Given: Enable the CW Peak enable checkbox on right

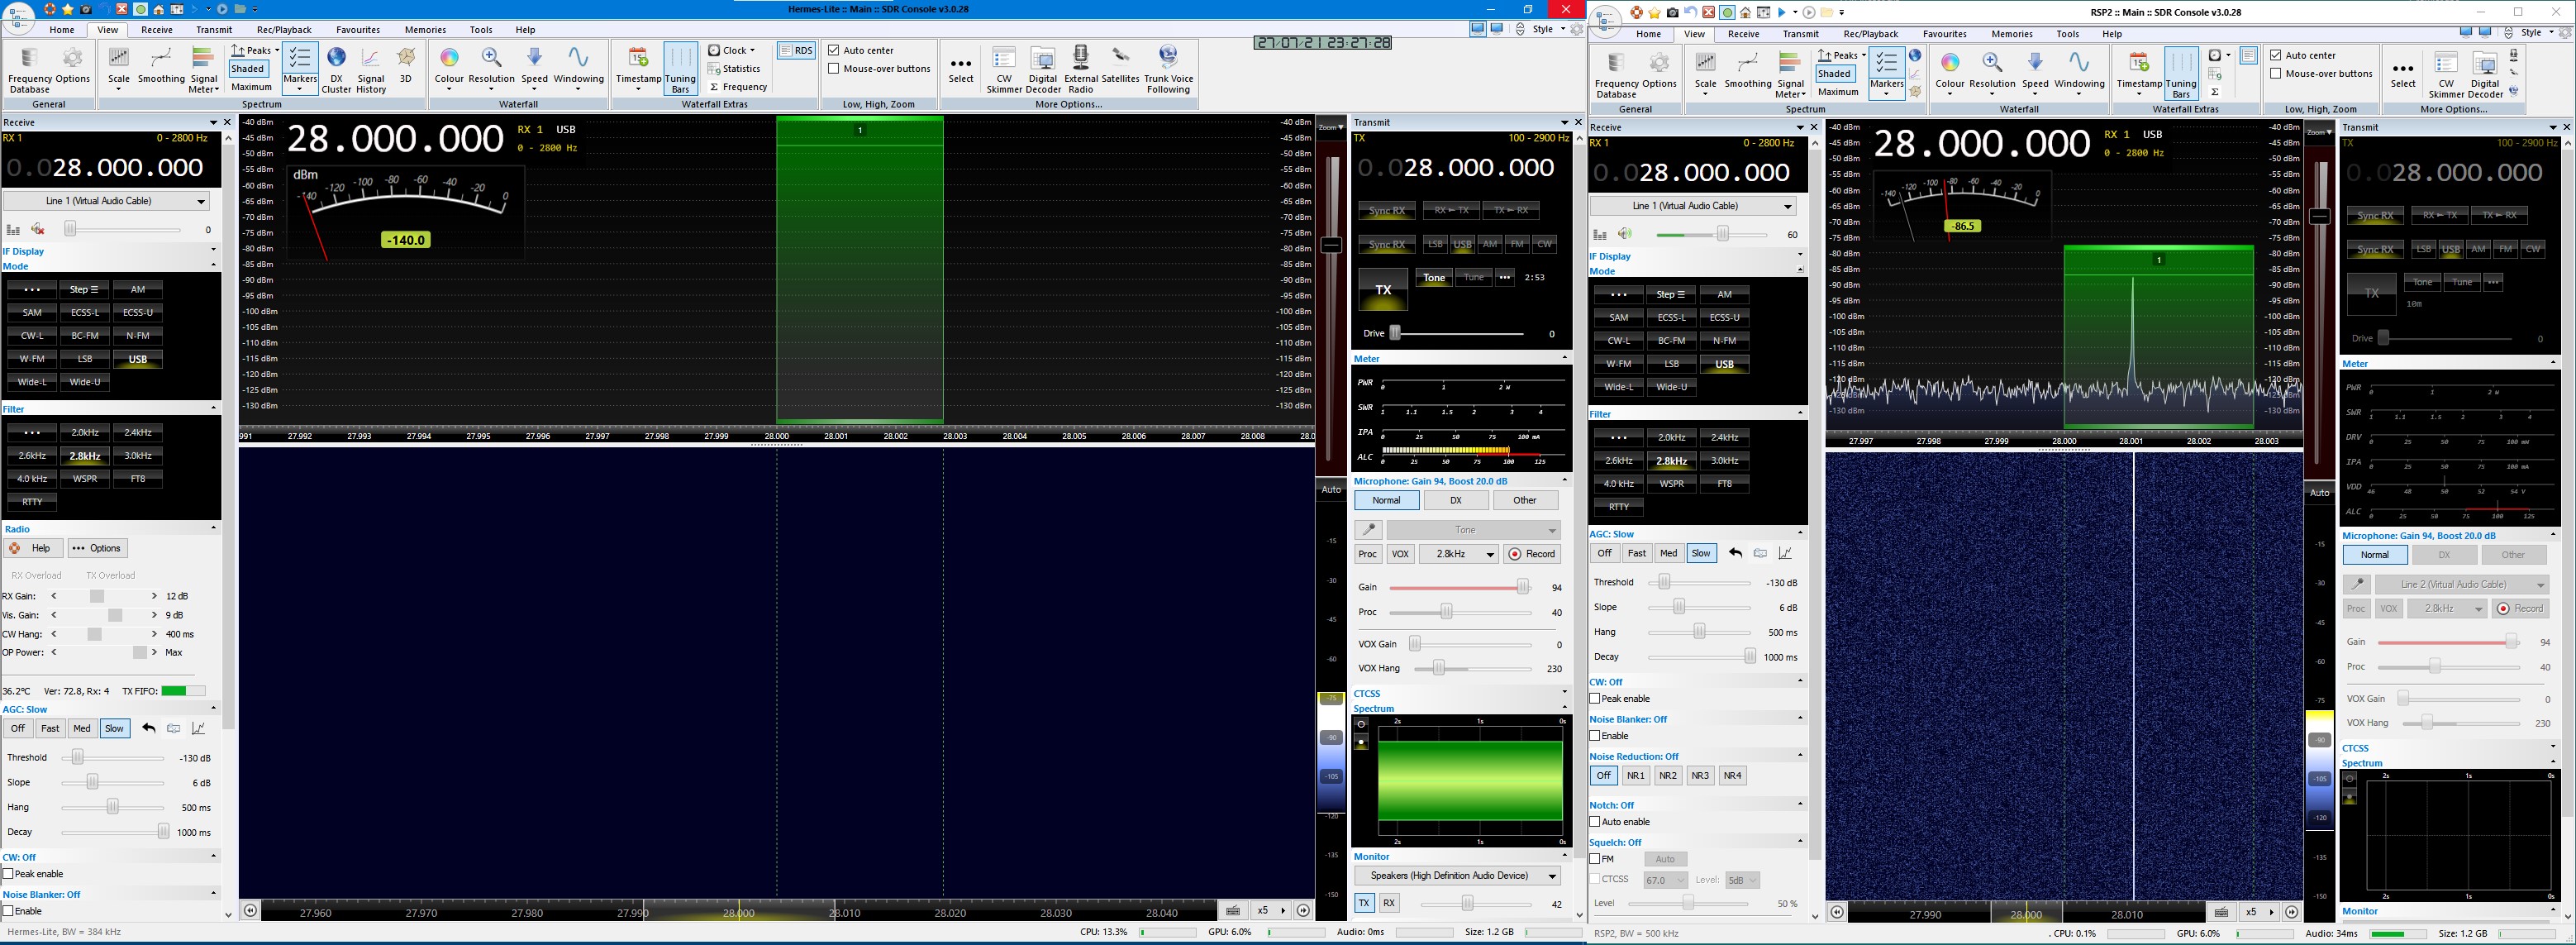Looking at the screenshot, I should coord(1595,699).
